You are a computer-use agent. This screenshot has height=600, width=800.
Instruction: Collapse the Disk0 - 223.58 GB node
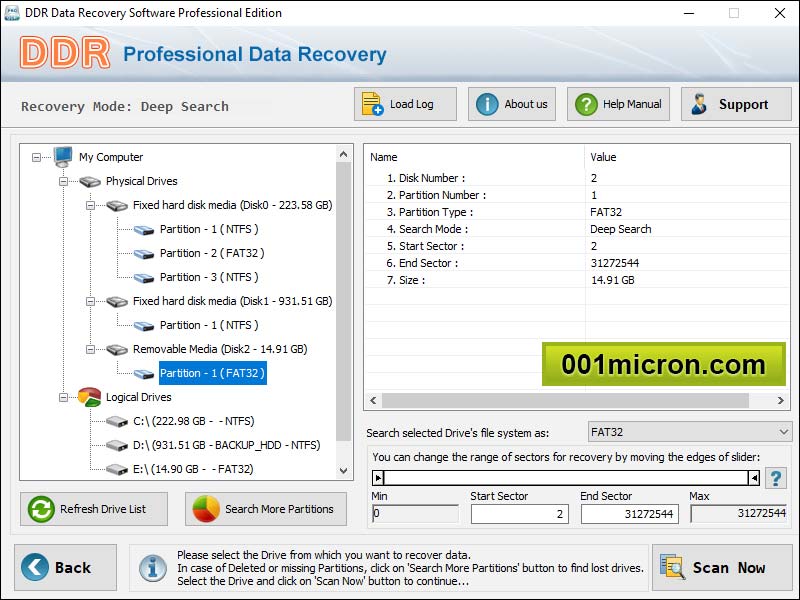click(90, 205)
